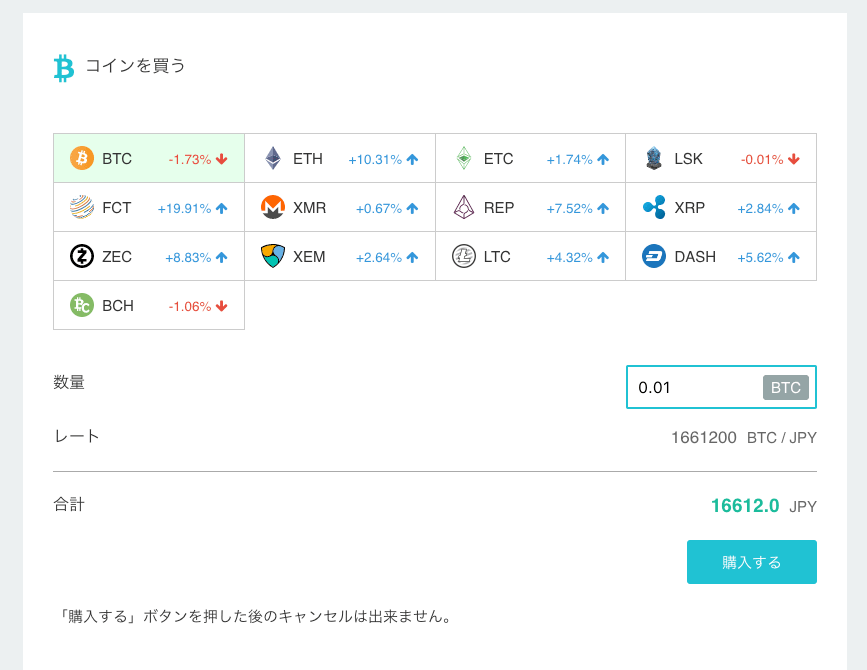Choose the DASH ticker label
The width and height of the screenshot is (867, 670).
point(696,257)
